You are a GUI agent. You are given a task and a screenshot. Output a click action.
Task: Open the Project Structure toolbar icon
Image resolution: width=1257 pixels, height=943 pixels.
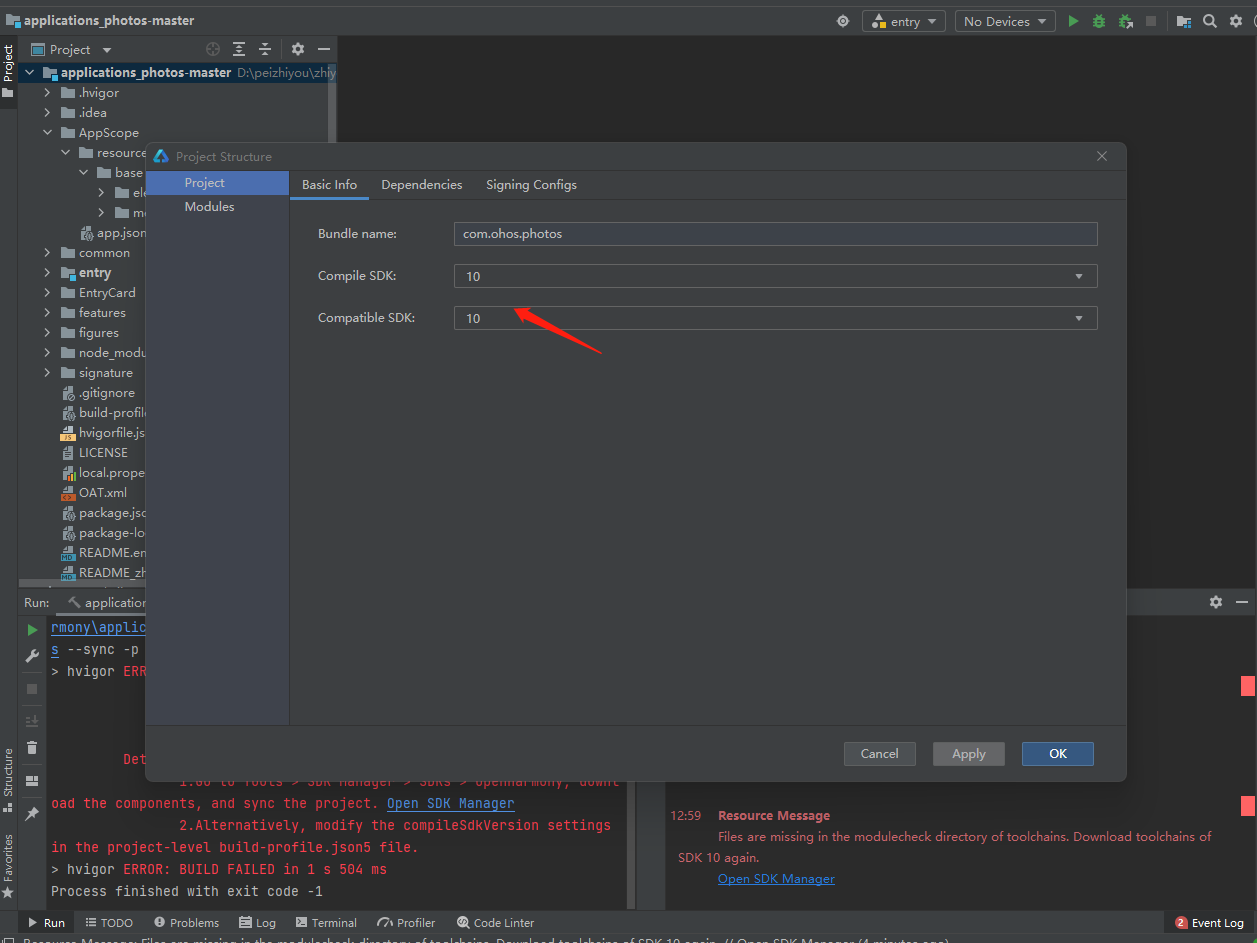1184,21
